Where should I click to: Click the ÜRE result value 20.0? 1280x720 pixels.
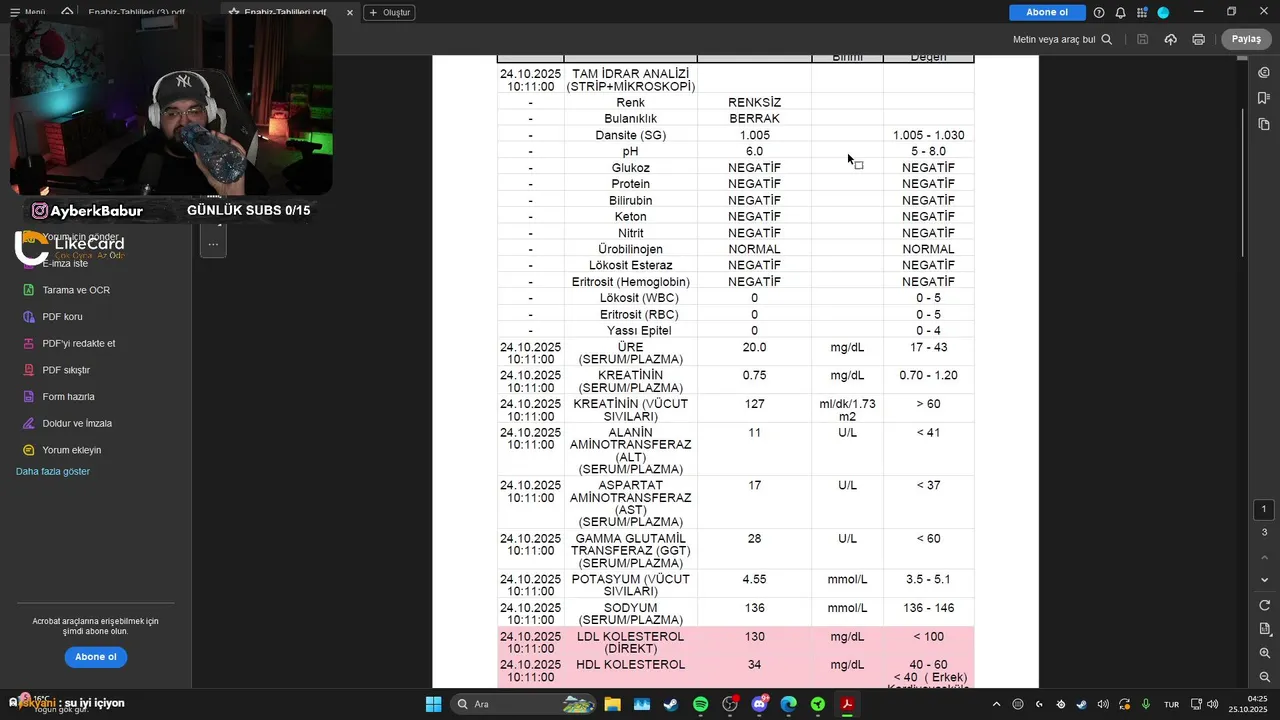point(754,347)
